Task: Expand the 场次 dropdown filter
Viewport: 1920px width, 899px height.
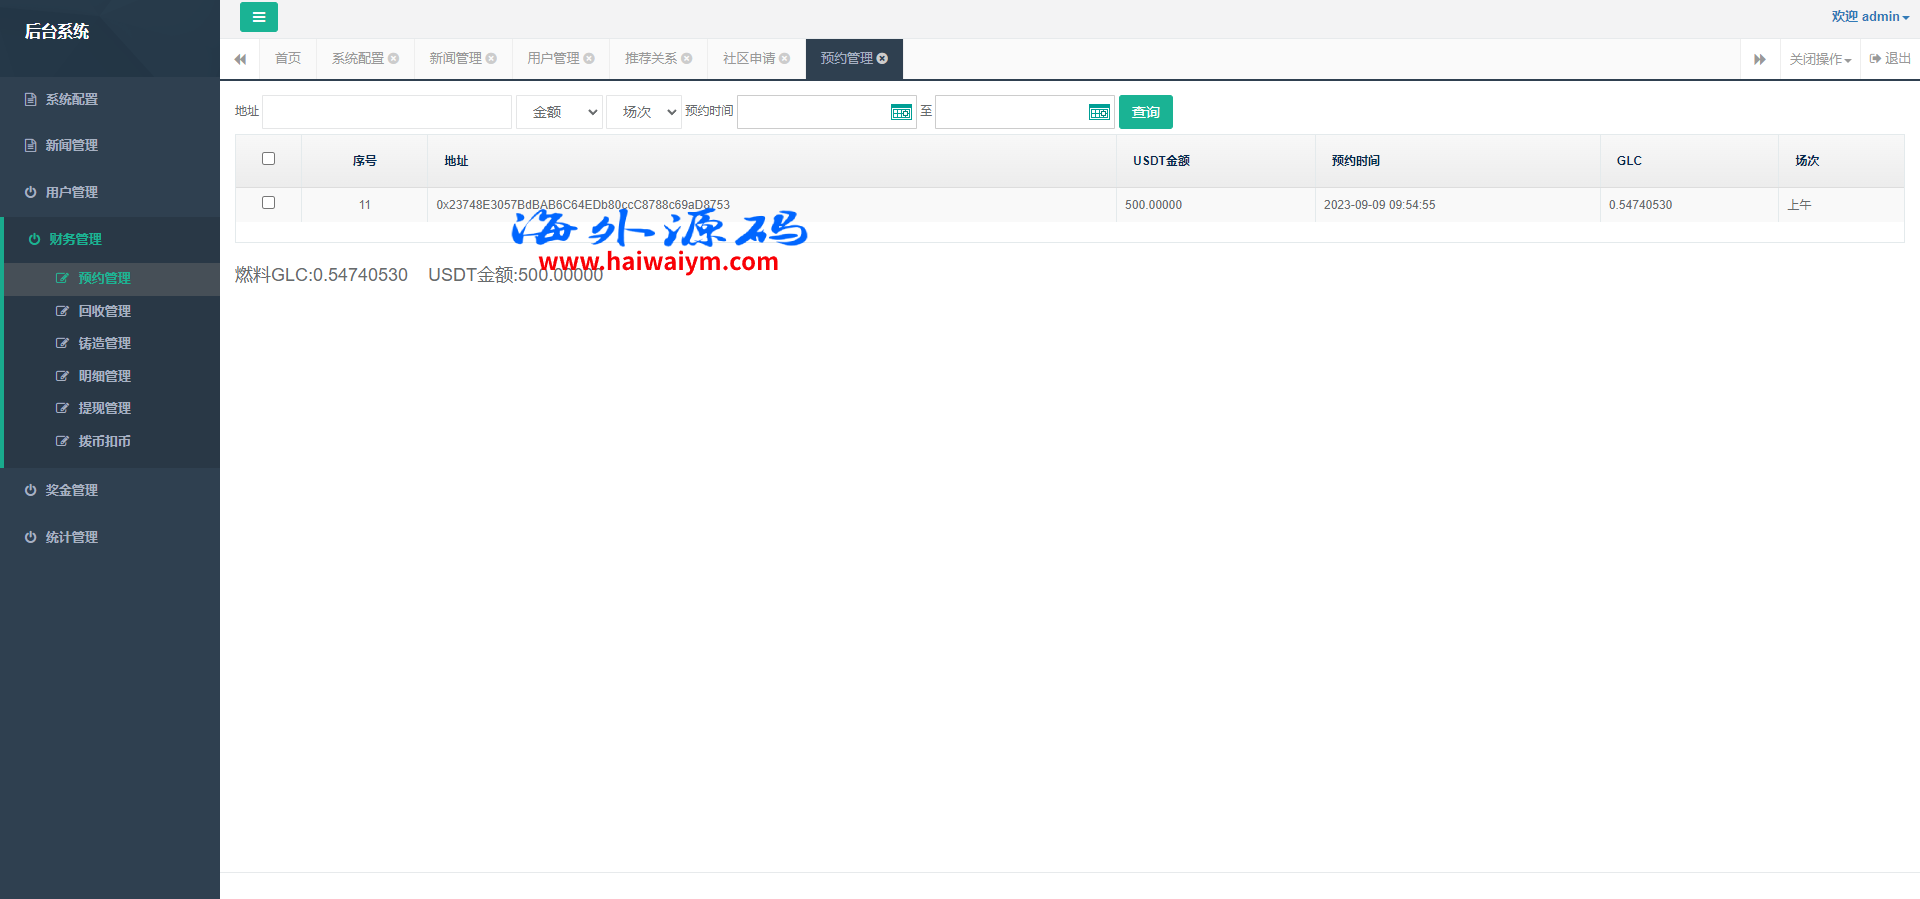Action: (x=643, y=112)
